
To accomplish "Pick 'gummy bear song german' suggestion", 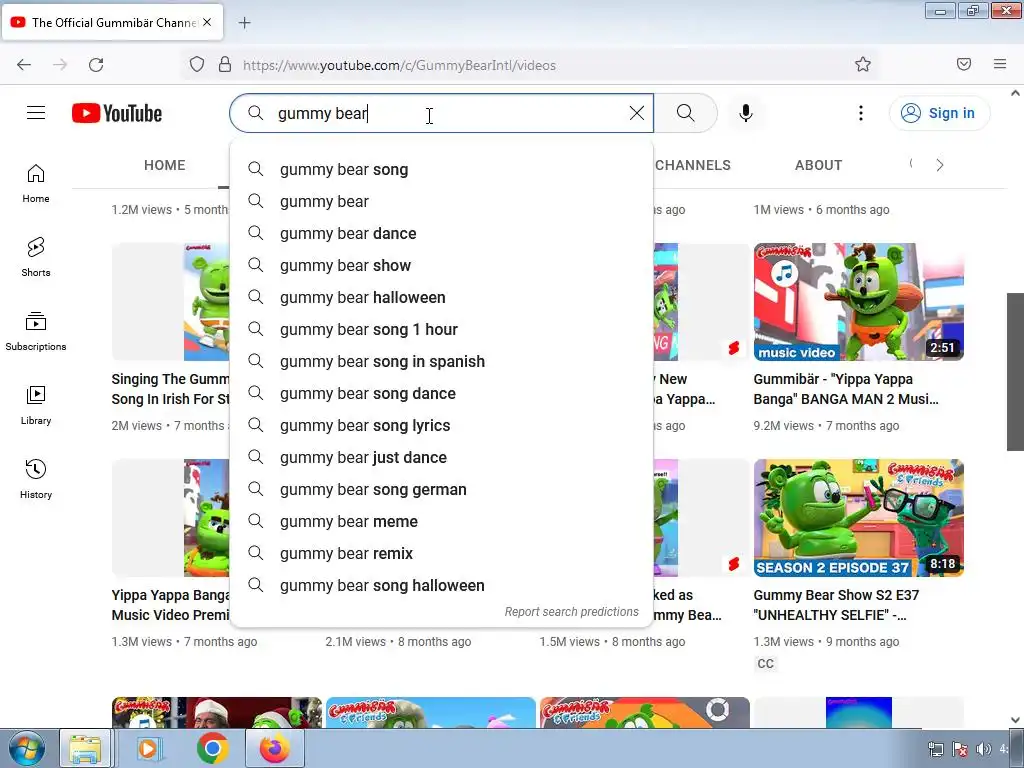I will click(x=441, y=489).
